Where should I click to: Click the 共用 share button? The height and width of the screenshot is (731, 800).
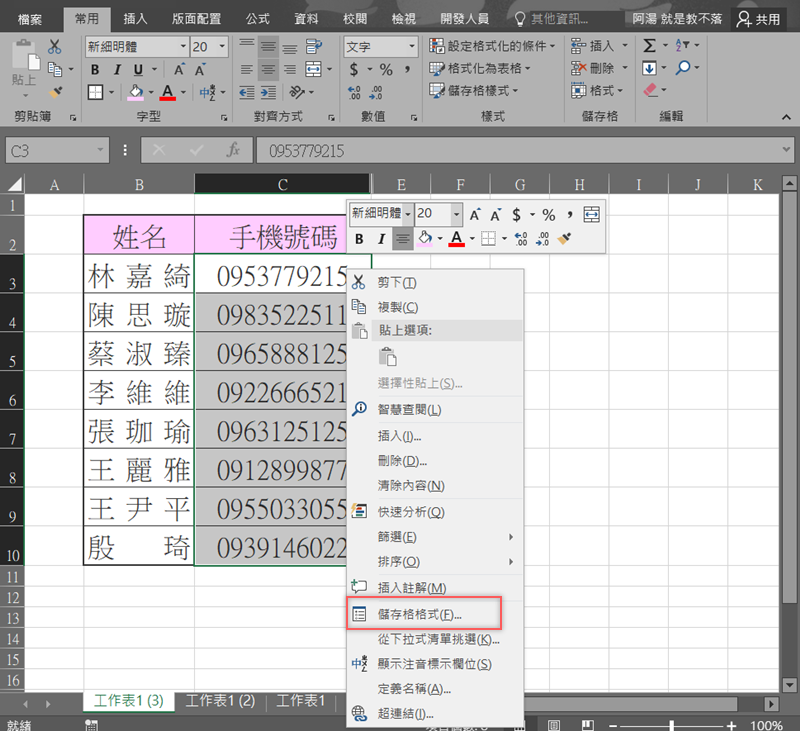759,18
